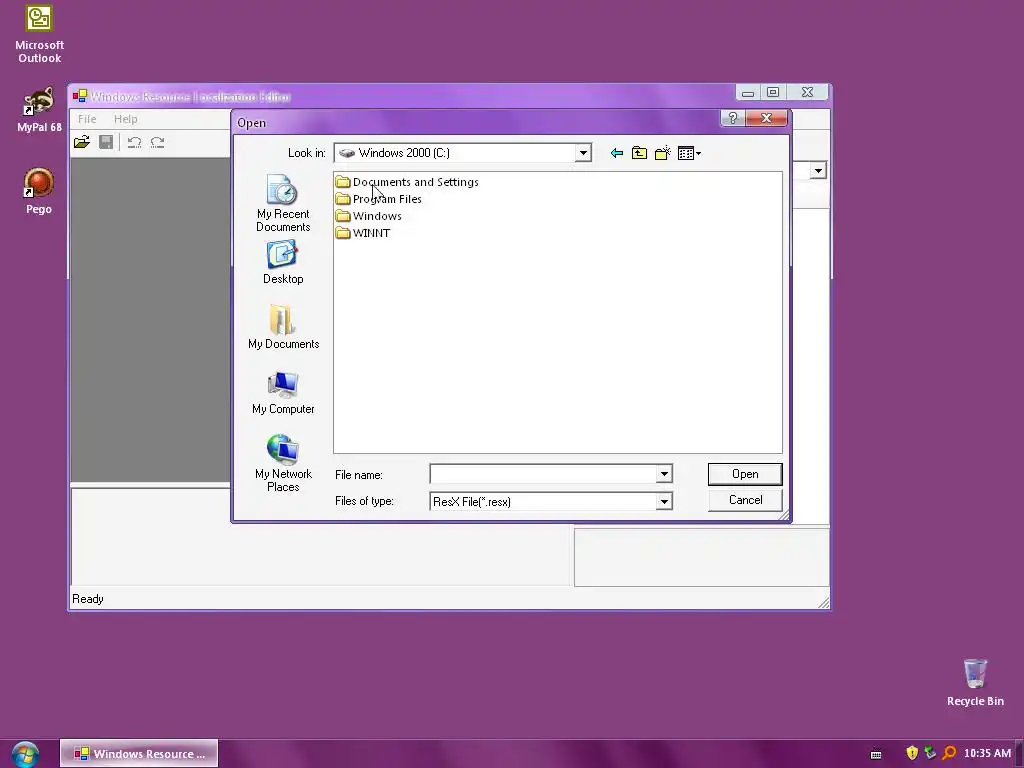This screenshot has height=768, width=1024.
Task: Click the keyboard tray icon
Action: click(876, 754)
